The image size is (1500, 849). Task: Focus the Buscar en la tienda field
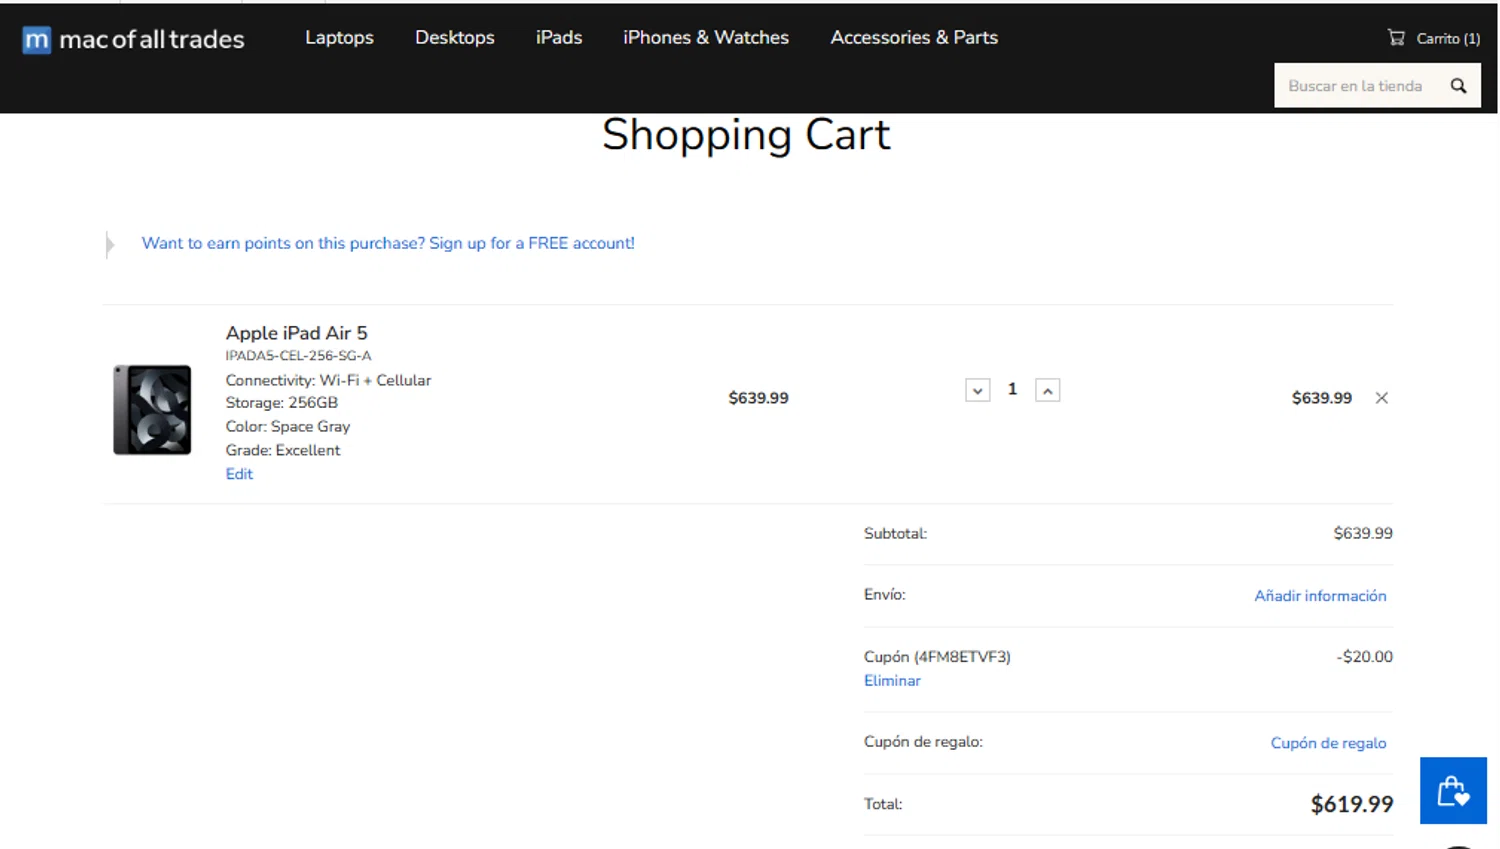tap(1356, 86)
